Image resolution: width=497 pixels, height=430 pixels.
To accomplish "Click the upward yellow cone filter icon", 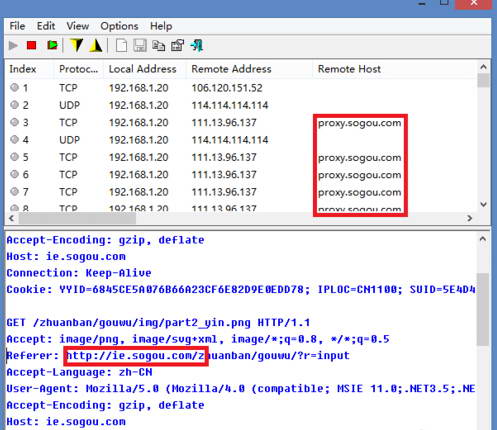I will [96, 45].
